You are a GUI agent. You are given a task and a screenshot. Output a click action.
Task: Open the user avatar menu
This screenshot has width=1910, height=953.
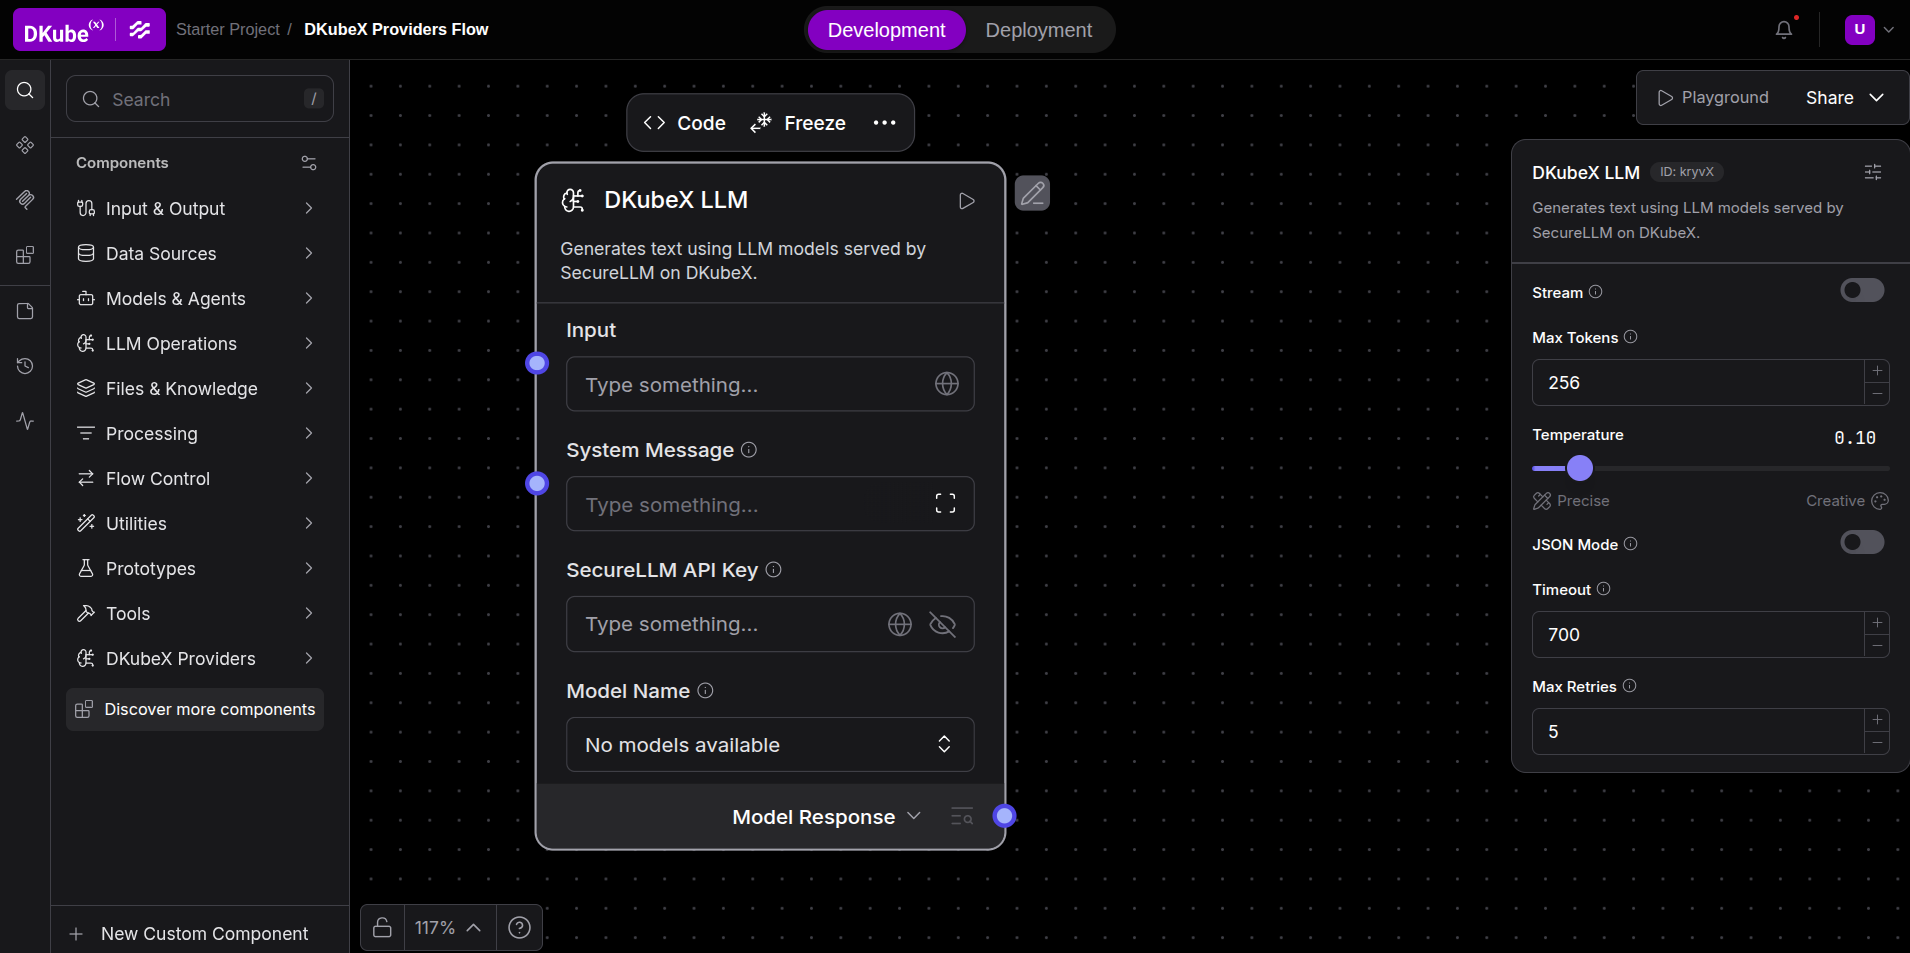1860,30
